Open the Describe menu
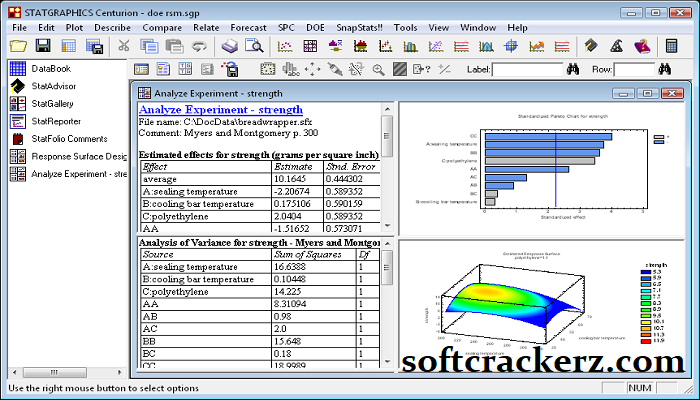Image resolution: width=700 pixels, height=400 pixels. [x=112, y=28]
